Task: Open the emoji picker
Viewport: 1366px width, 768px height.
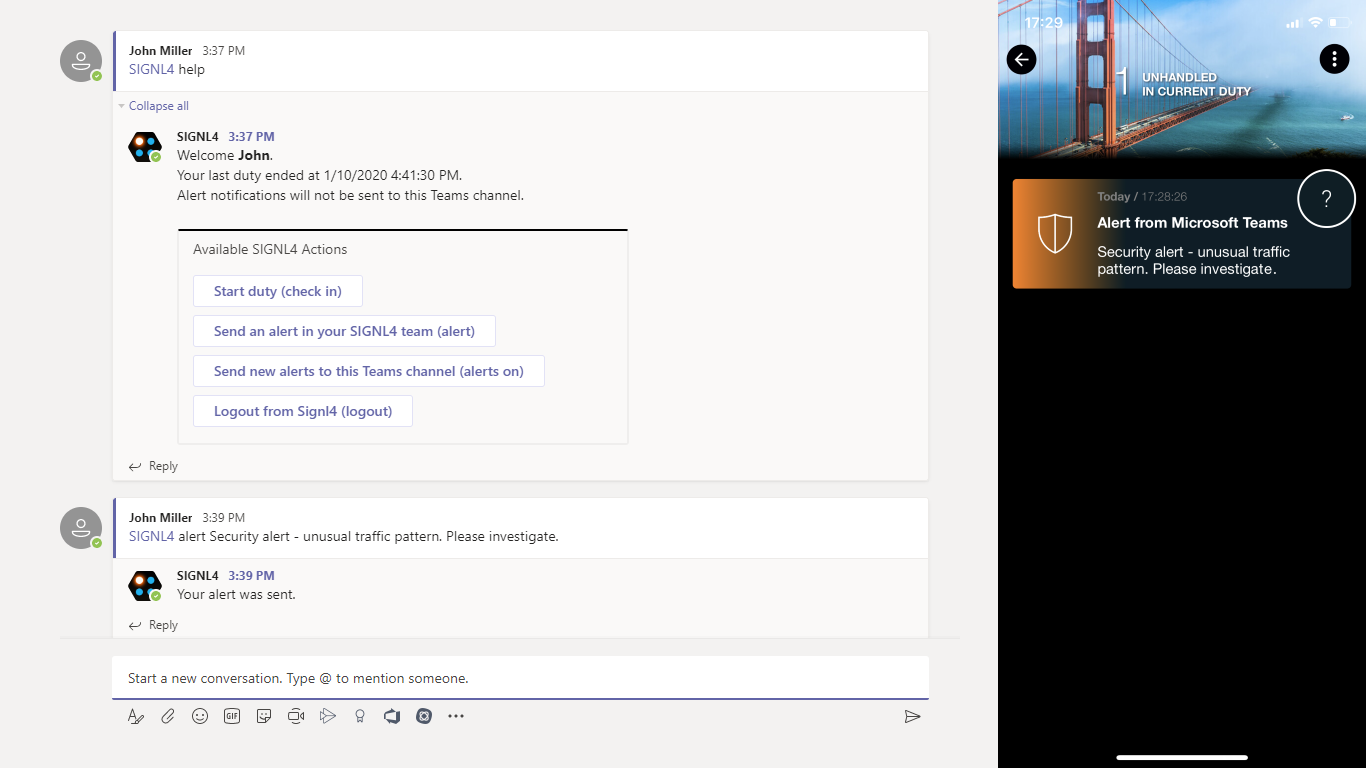Action: [x=200, y=716]
